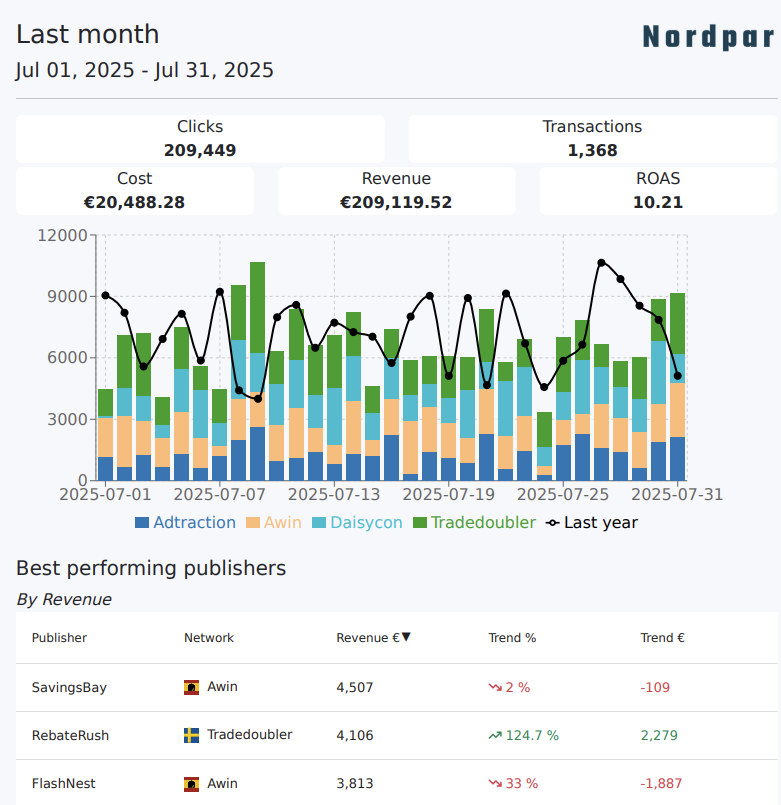The width and height of the screenshot is (781, 805).
Task: Click the Last month heading
Action: (87, 34)
